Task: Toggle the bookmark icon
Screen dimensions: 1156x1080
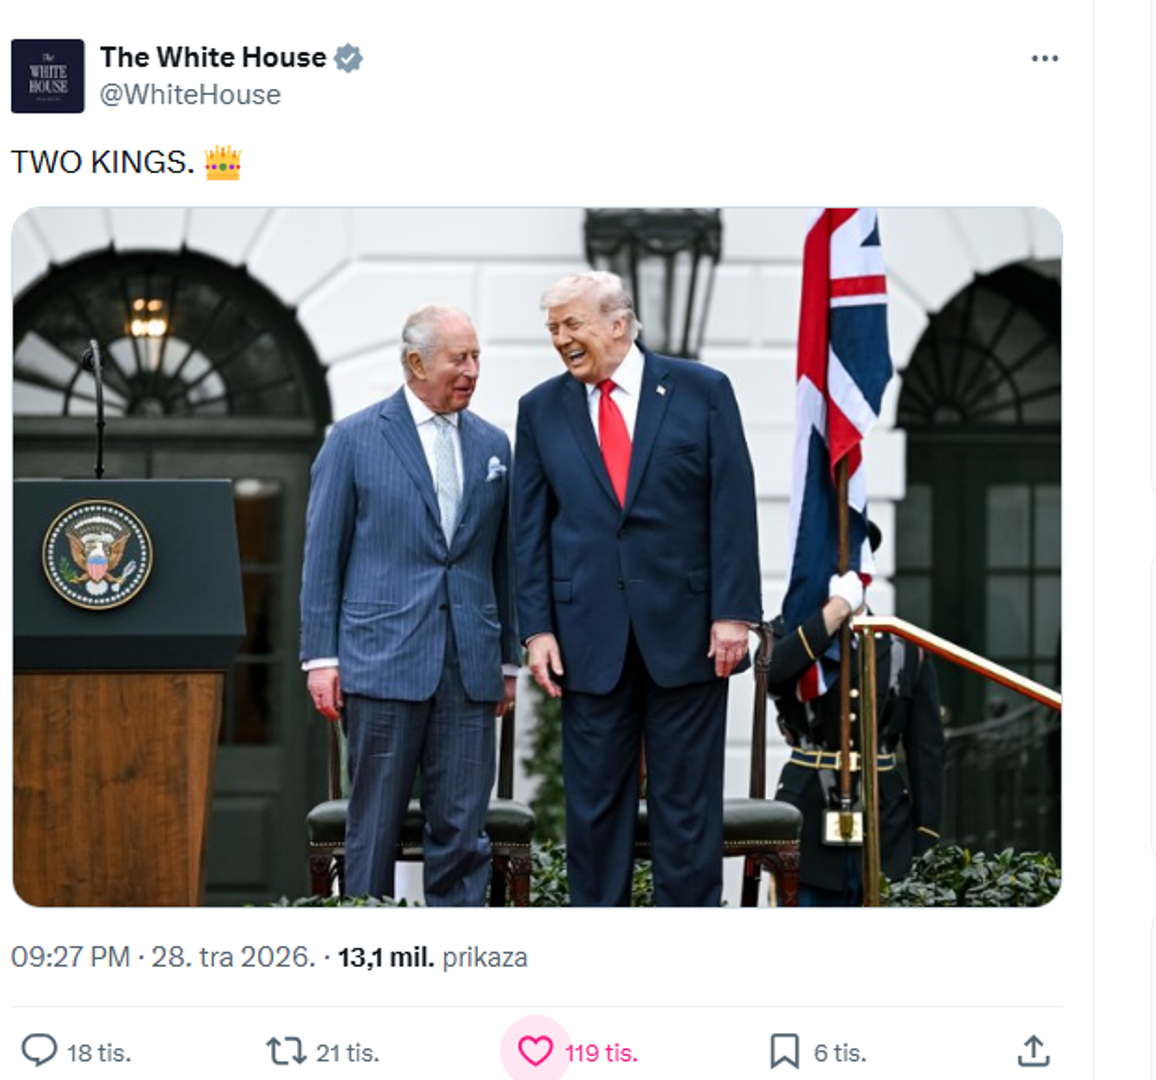Action: click(x=784, y=1051)
